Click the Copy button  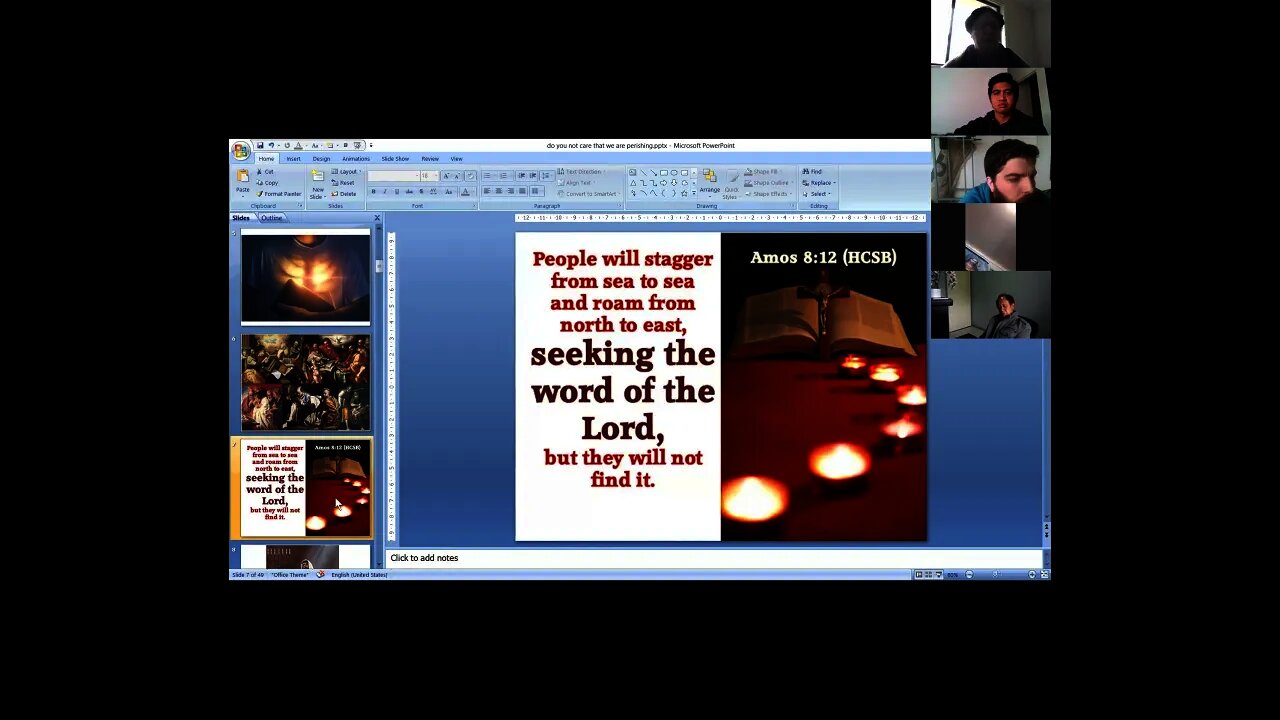(267, 183)
